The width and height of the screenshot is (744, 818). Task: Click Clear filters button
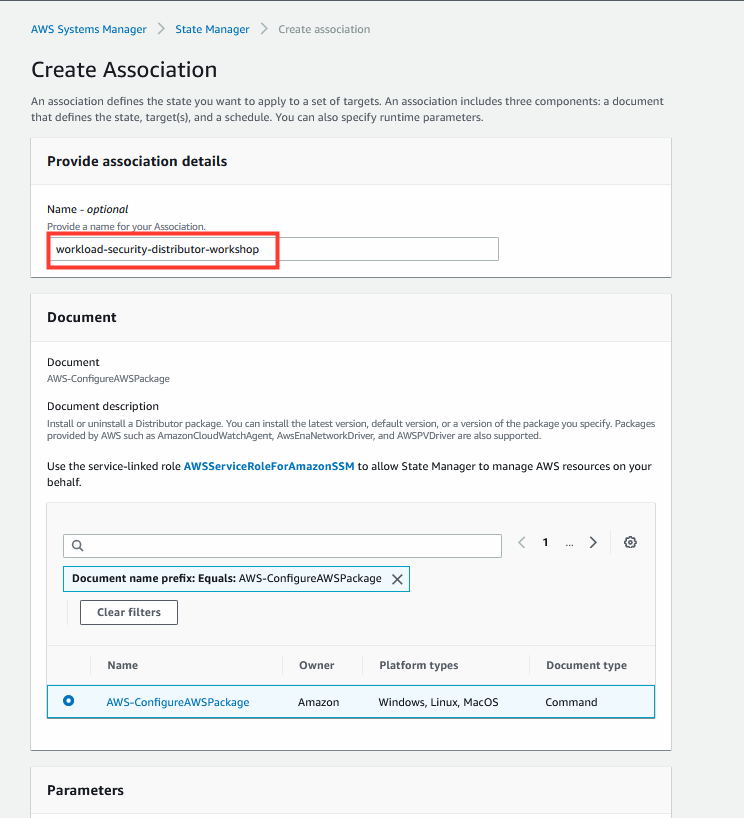[x=129, y=612]
